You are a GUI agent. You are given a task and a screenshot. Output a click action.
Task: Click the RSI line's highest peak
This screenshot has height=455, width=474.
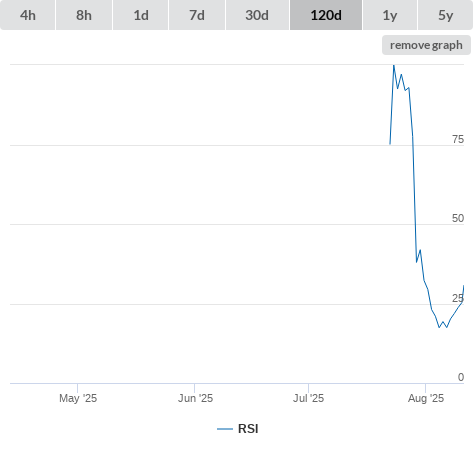coord(394,66)
